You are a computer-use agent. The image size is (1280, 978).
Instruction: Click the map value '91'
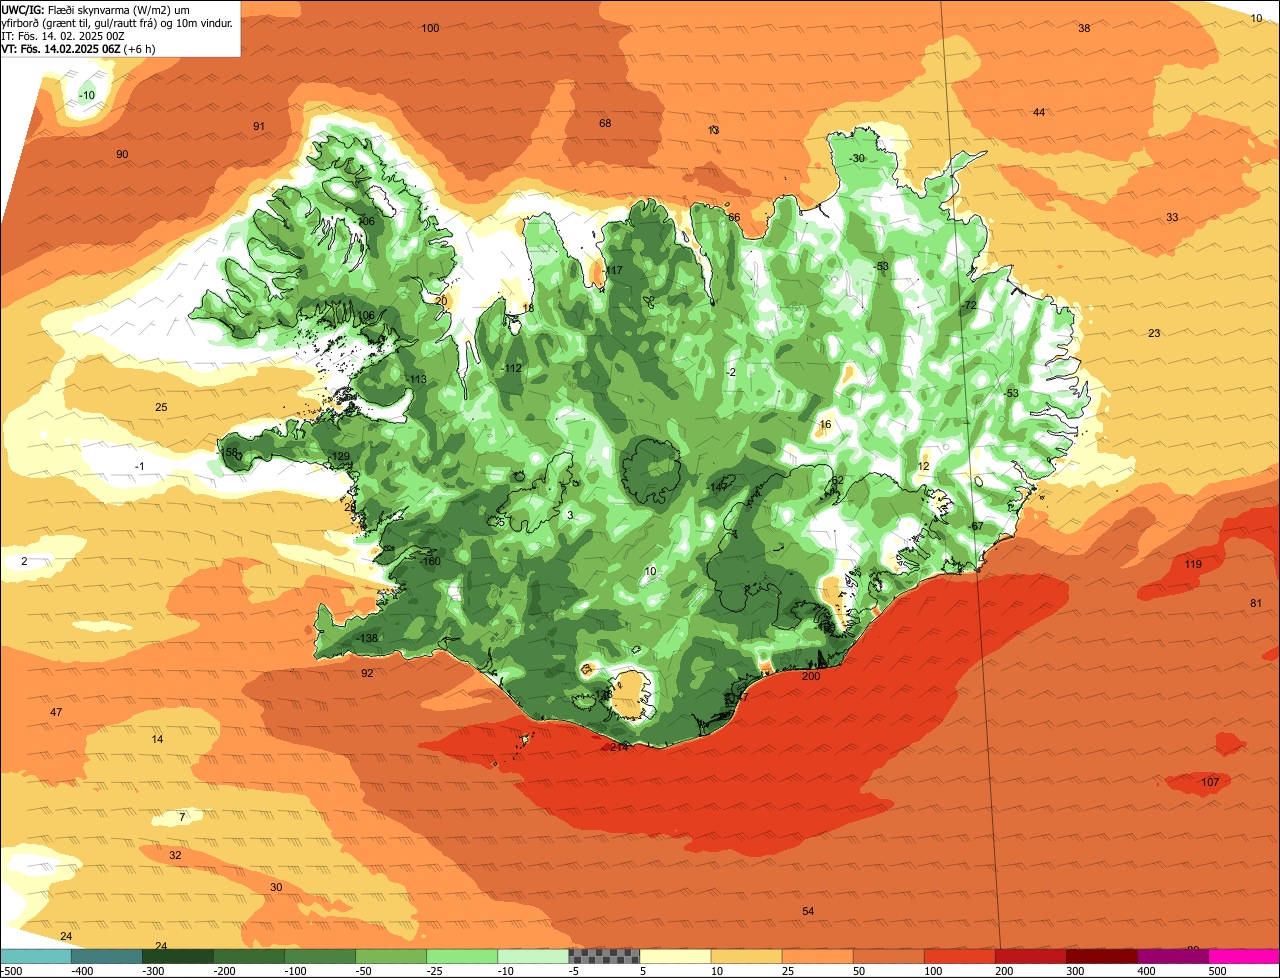(259, 126)
